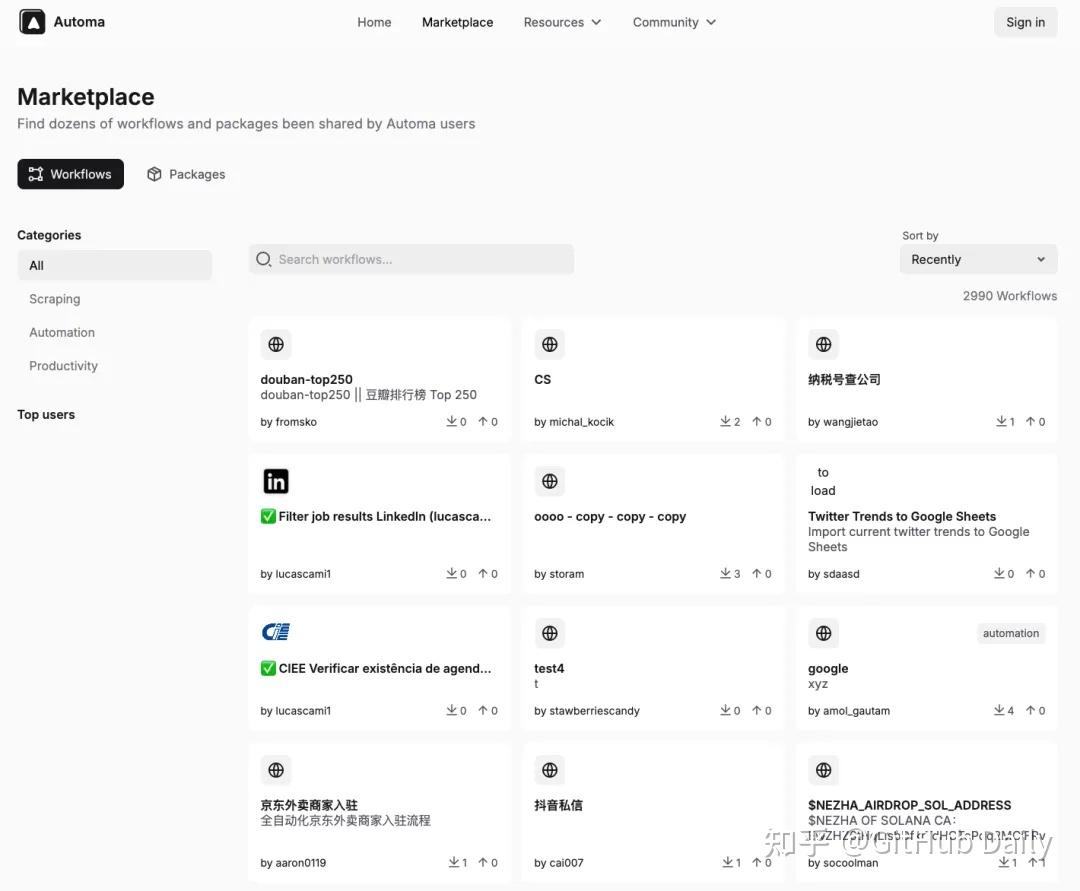Select the Productivity category filter

(64, 366)
